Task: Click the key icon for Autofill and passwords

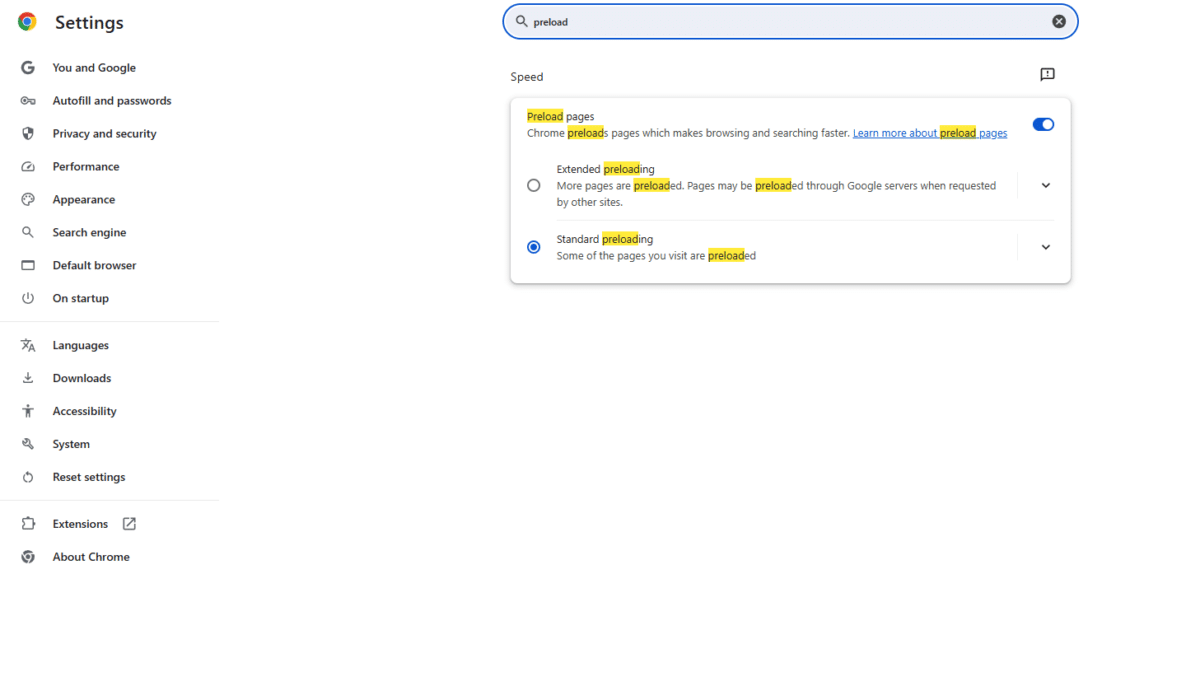Action: tap(28, 101)
